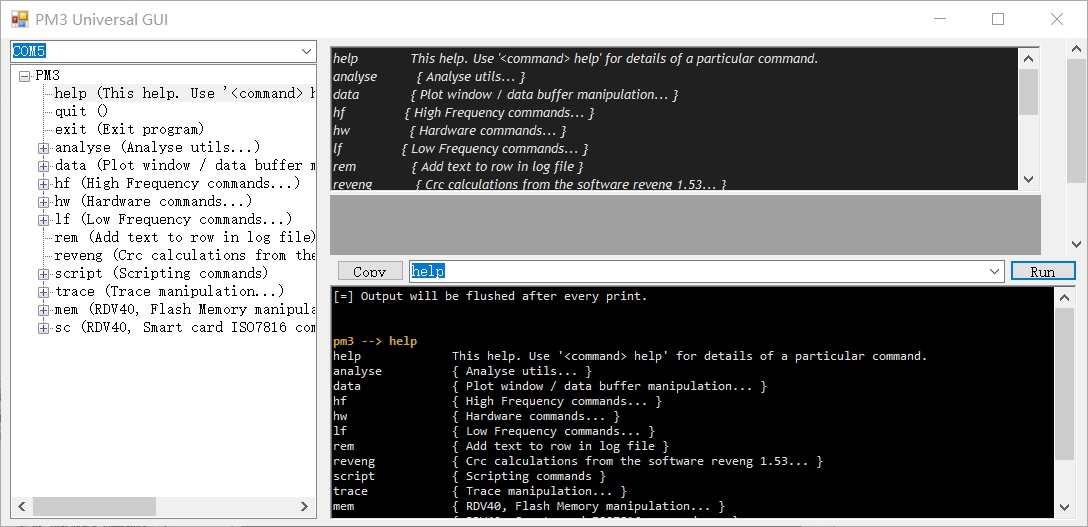Select the help tree item
Image resolution: width=1088 pixels, height=527 pixels.
tap(185, 94)
